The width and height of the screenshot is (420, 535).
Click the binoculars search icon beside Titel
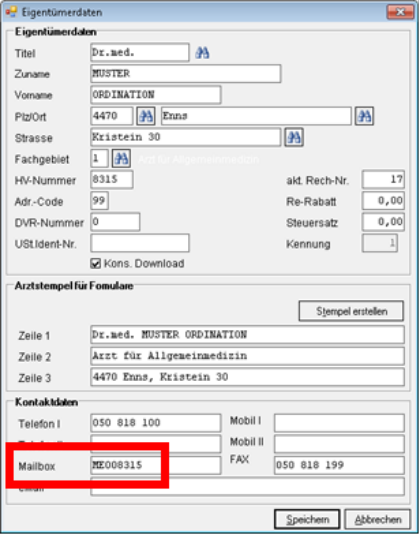(x=202, y=53)
